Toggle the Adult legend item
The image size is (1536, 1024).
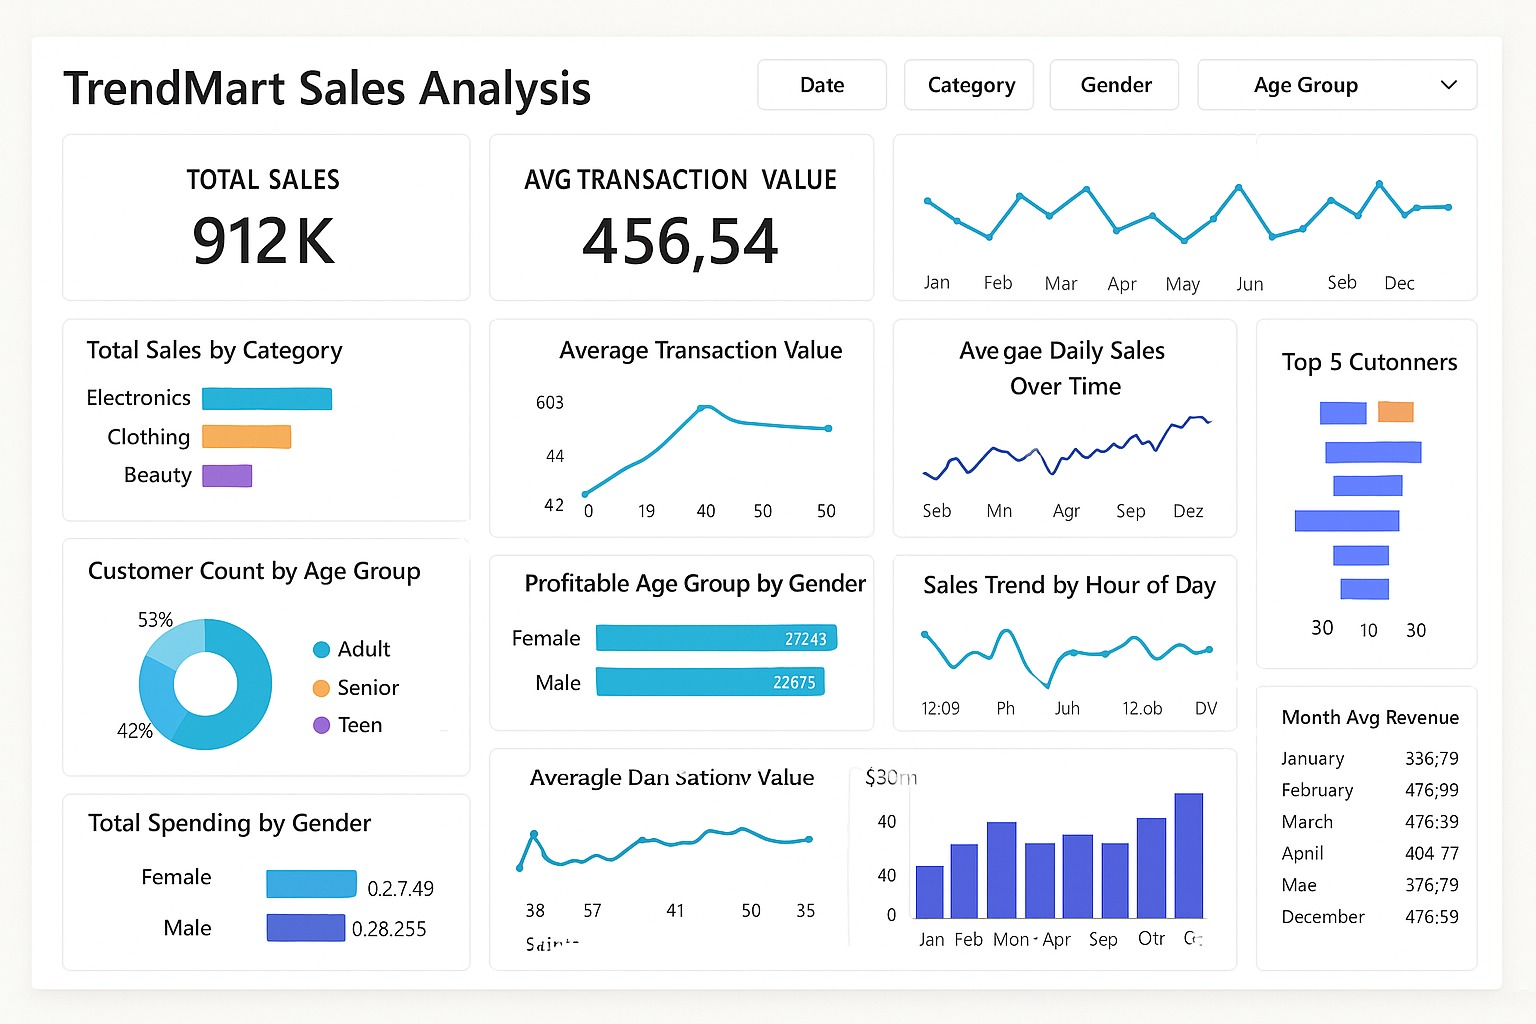(x=352, y=648)
